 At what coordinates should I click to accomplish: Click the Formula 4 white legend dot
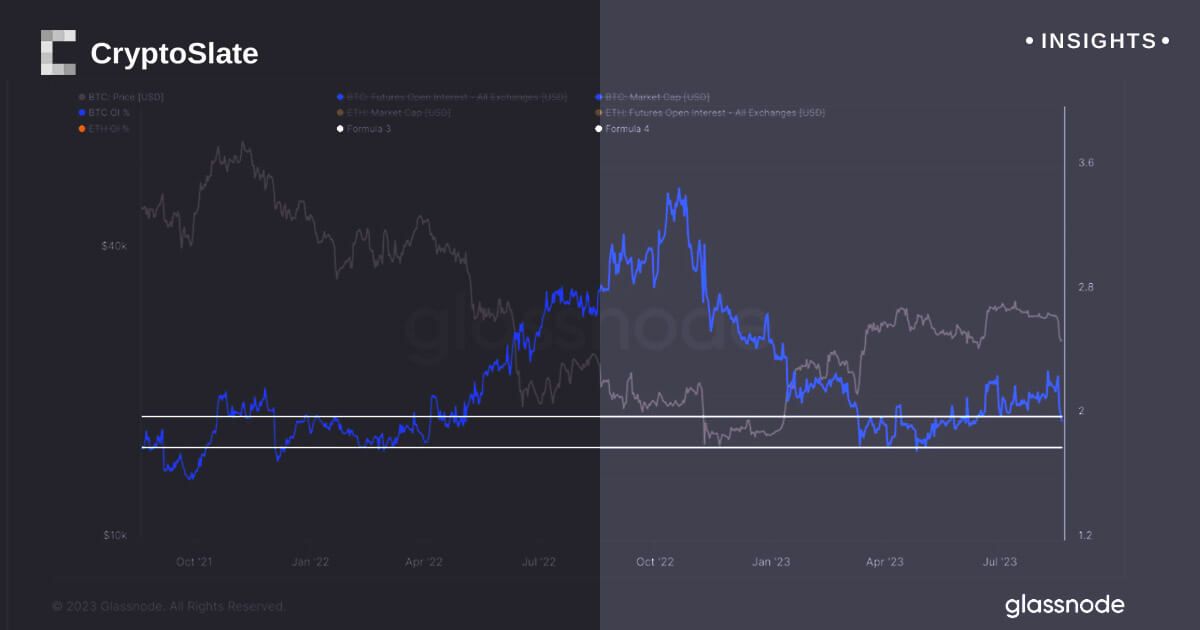tap(598, 129)
